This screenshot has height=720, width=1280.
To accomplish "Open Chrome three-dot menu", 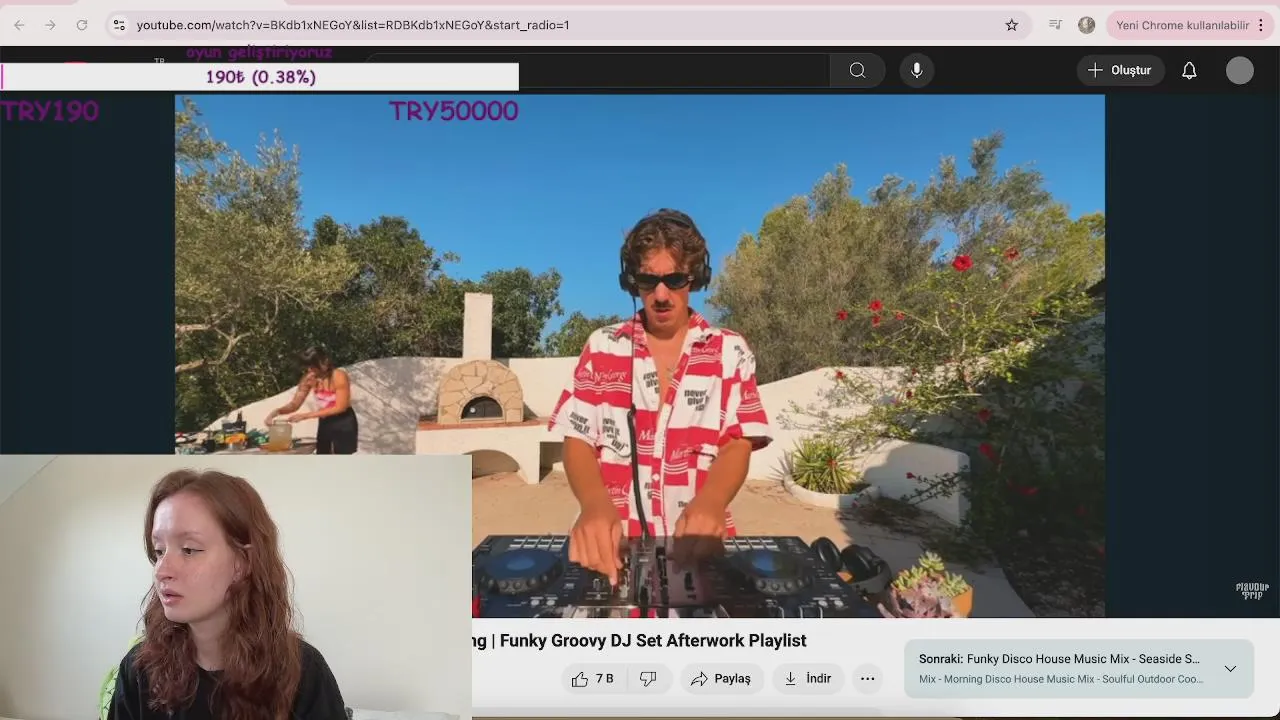I will pyautogui.click(x=1261, y=25).
